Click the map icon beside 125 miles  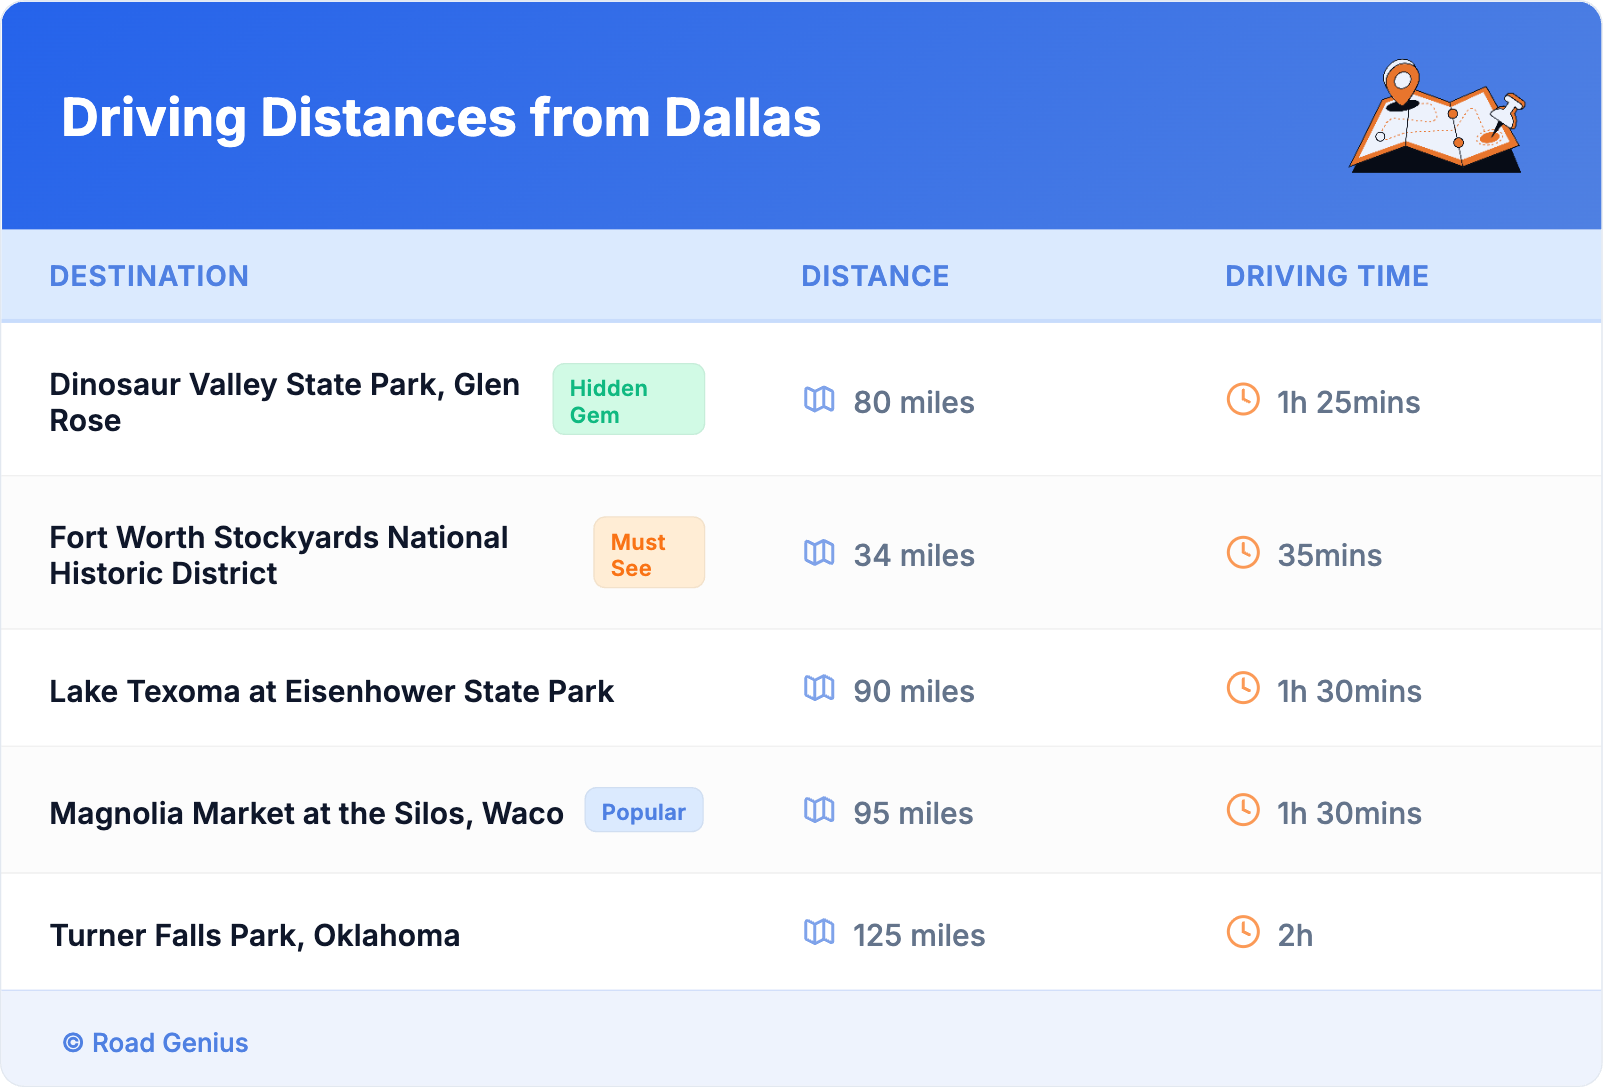(819, 933)
